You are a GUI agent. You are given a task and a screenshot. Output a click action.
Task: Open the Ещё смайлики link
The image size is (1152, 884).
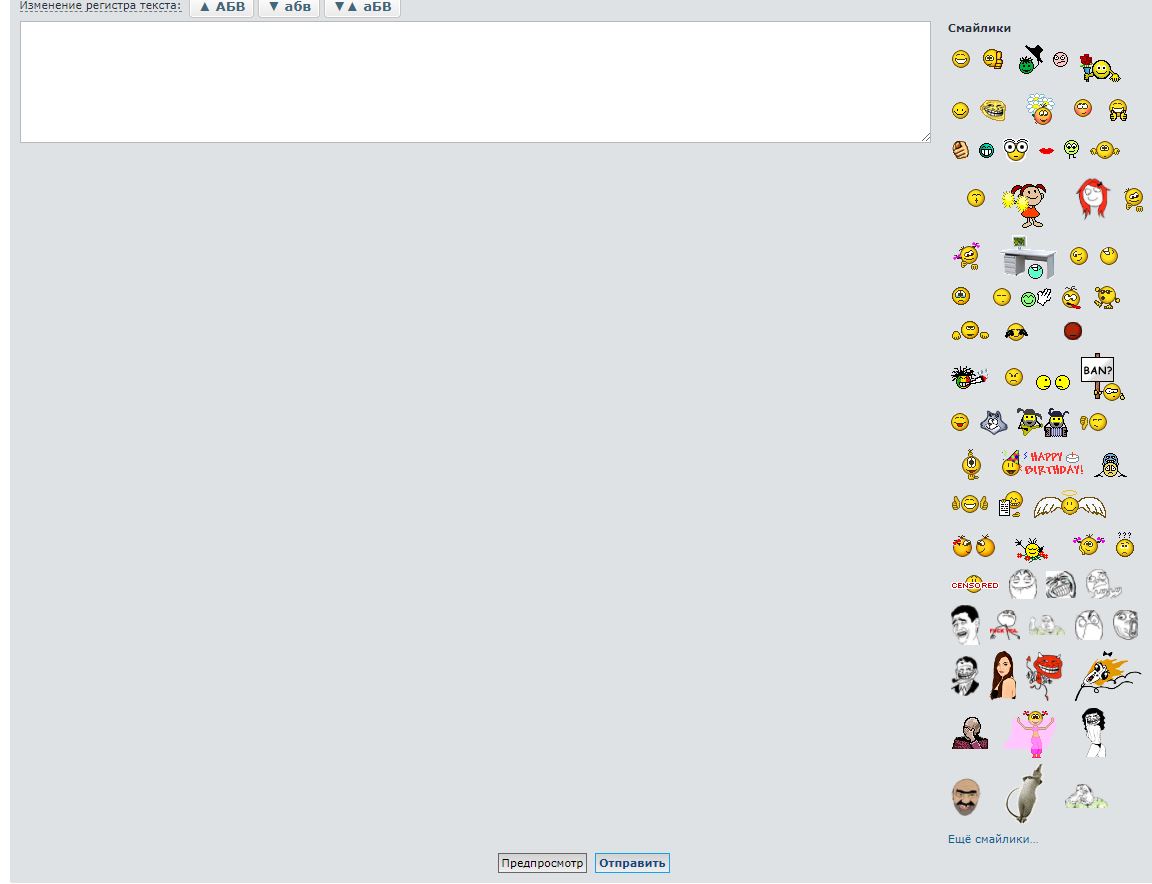tap(992, 839)
